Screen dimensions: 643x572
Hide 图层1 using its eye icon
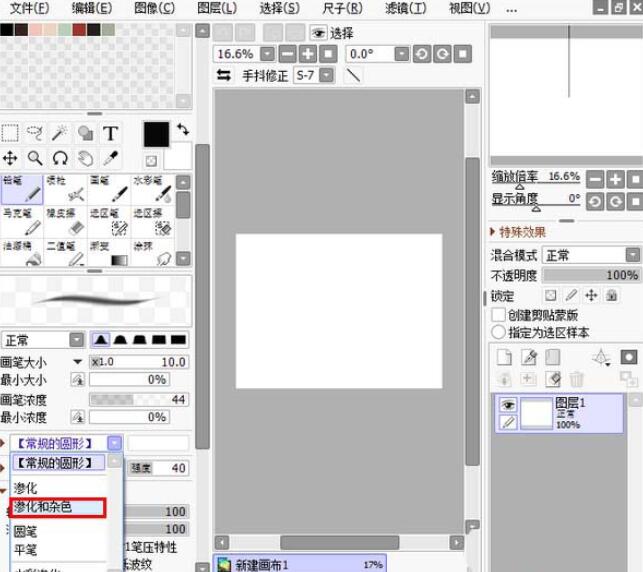[x=508, y=405]
